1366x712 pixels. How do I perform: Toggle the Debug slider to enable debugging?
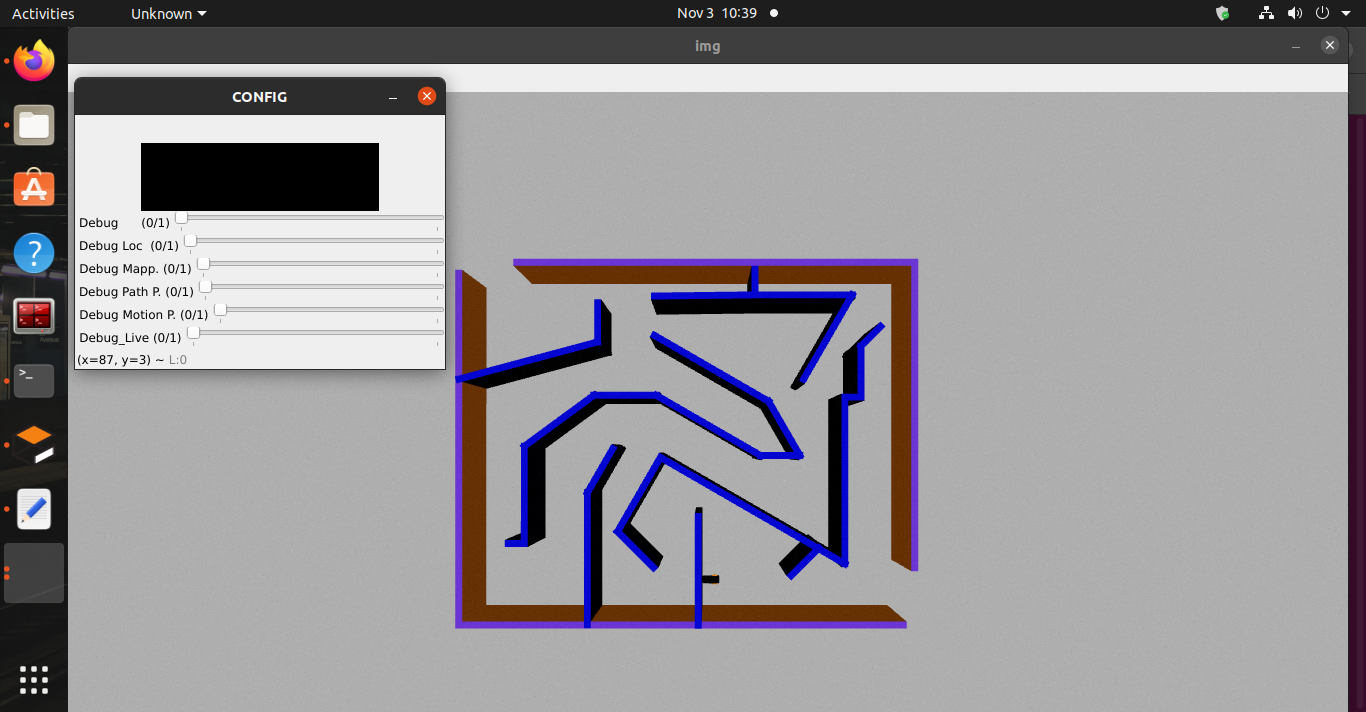pos(180,218)
